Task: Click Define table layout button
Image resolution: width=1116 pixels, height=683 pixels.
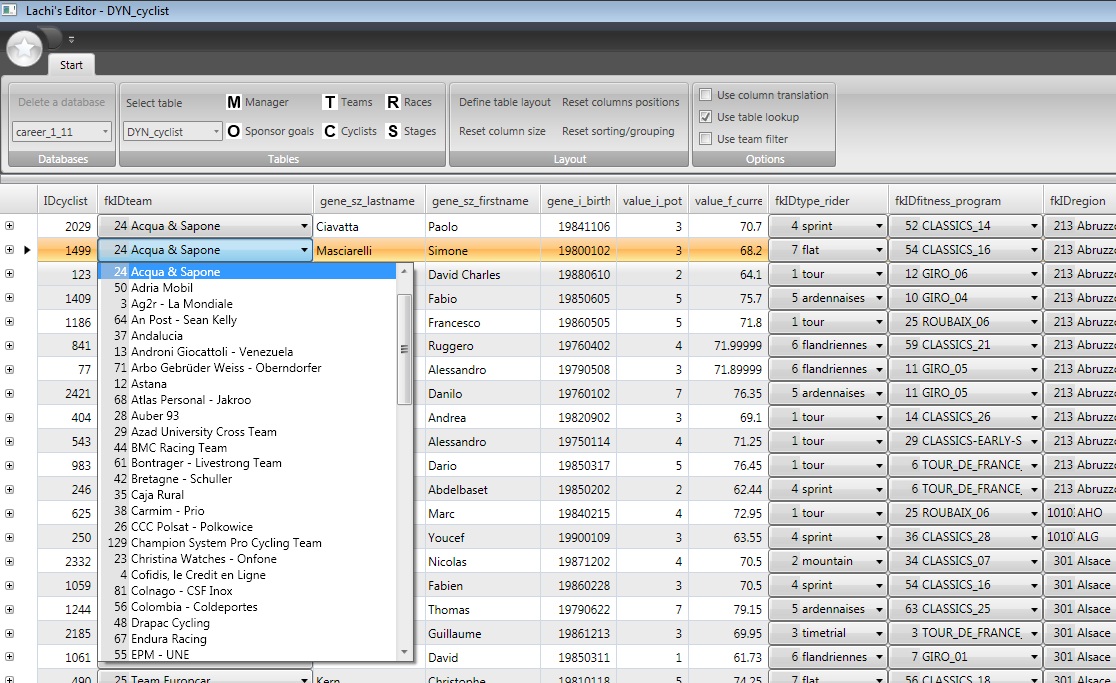Action: click(505, 102)
